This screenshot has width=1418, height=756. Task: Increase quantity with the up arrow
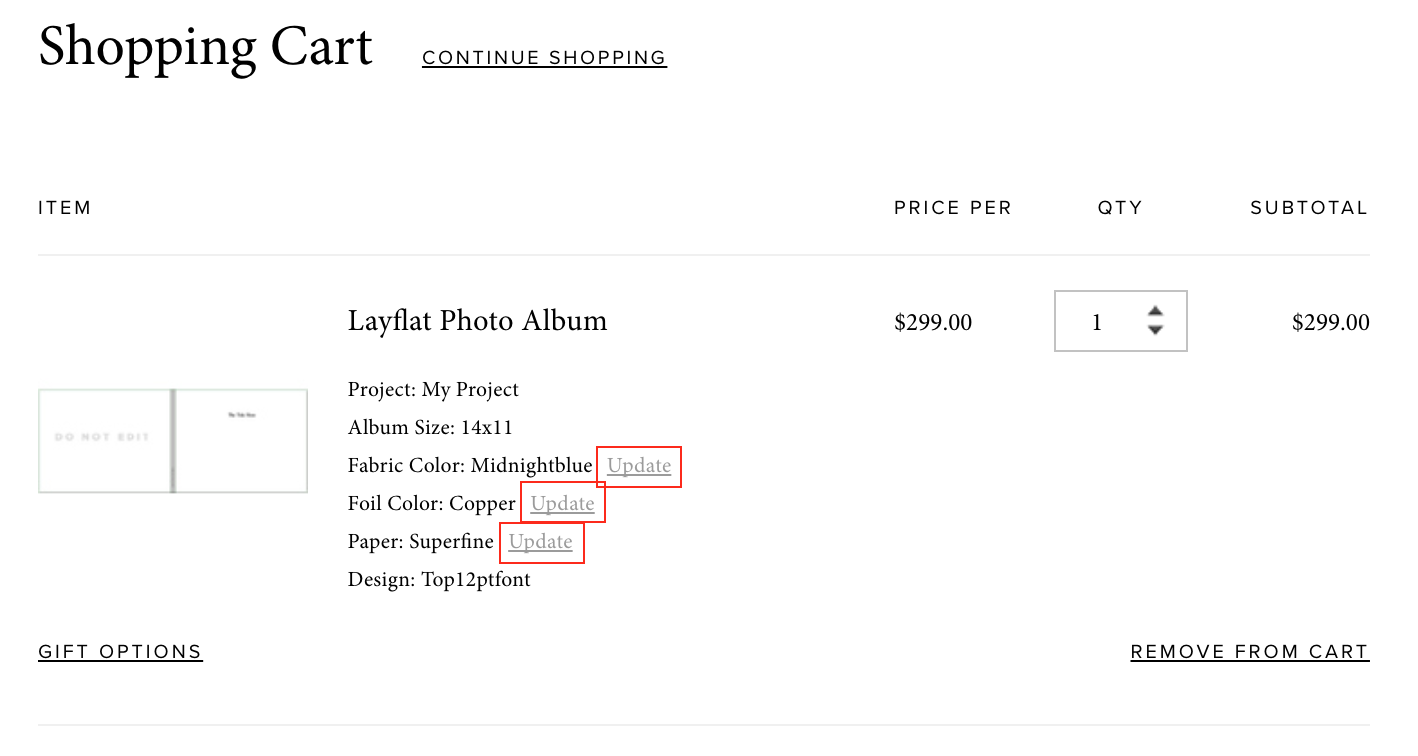(x=1155, y=311)
